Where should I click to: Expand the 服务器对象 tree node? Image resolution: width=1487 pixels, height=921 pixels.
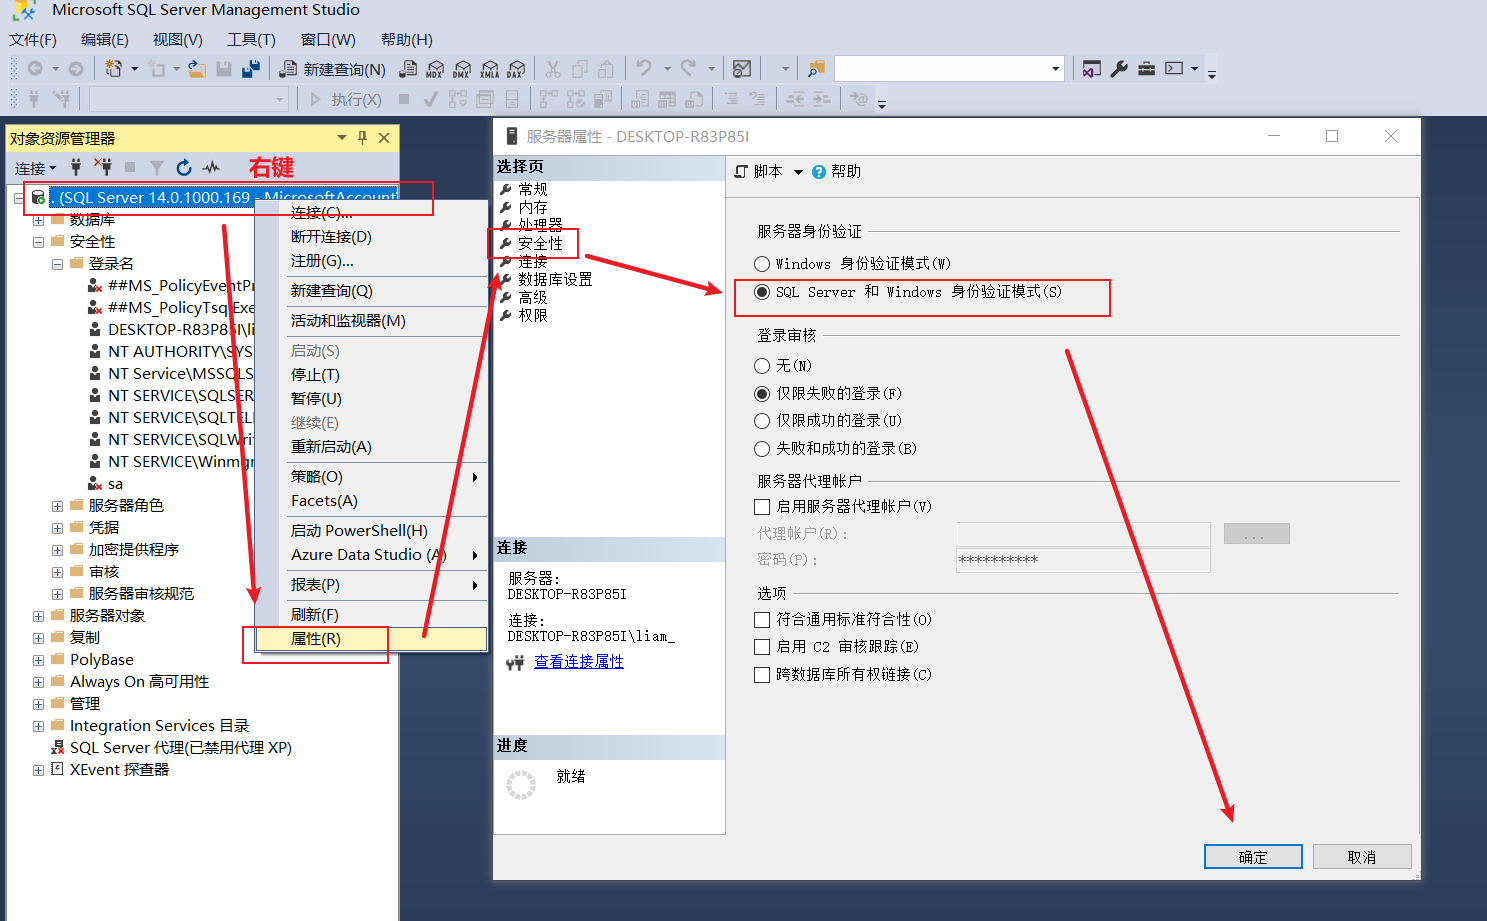pos(38,616)
